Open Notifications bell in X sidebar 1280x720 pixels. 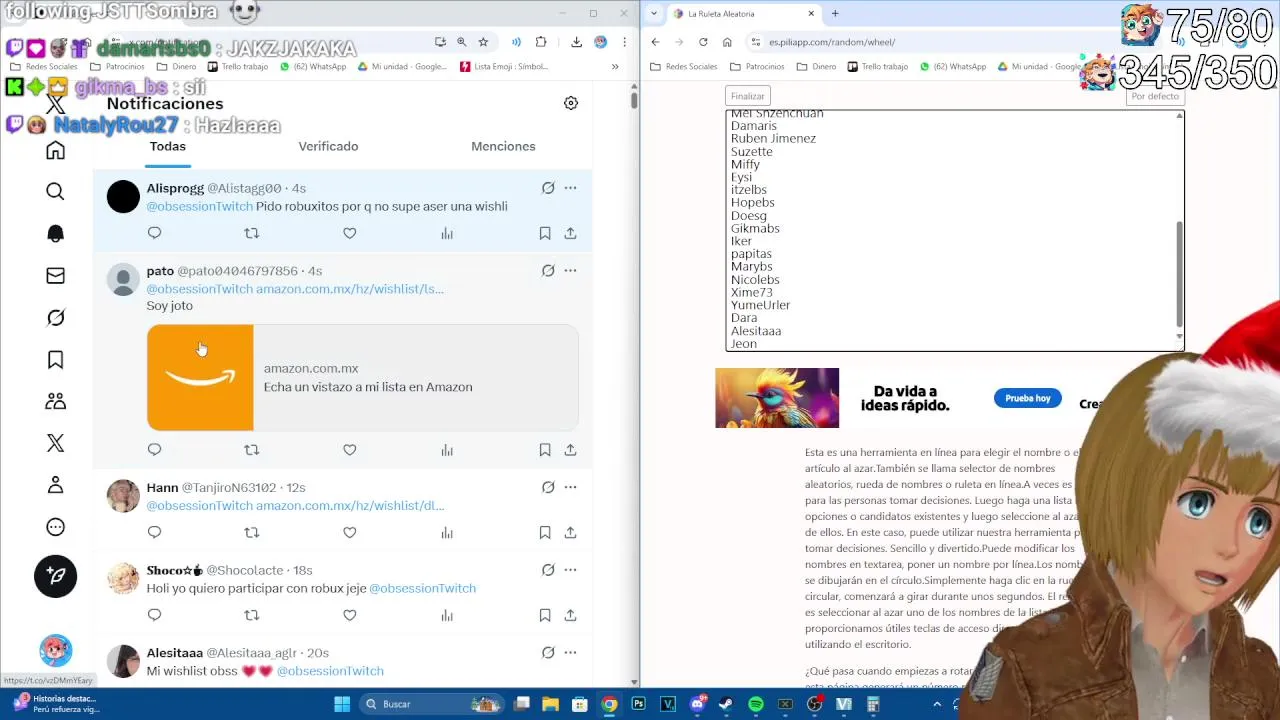click(55, 233)
